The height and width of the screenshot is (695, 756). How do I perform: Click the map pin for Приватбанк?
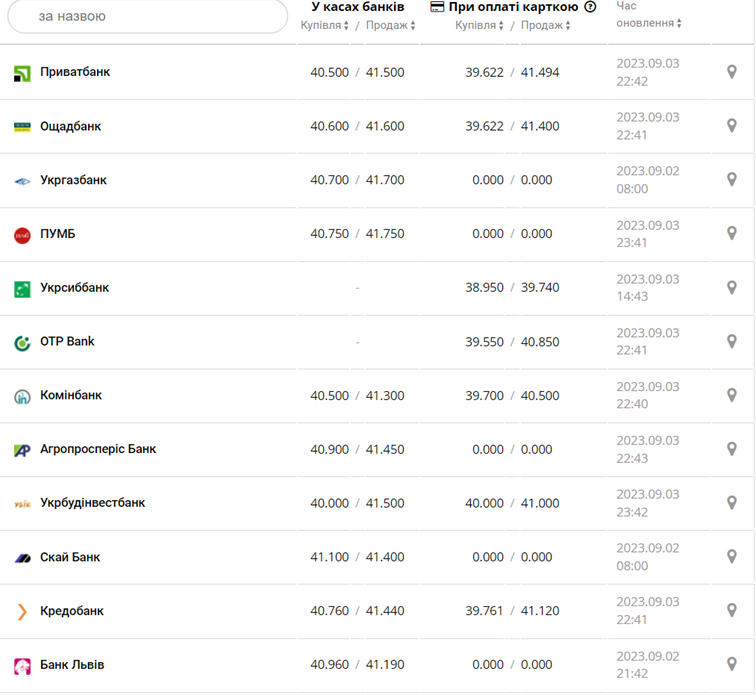(732, 72)
